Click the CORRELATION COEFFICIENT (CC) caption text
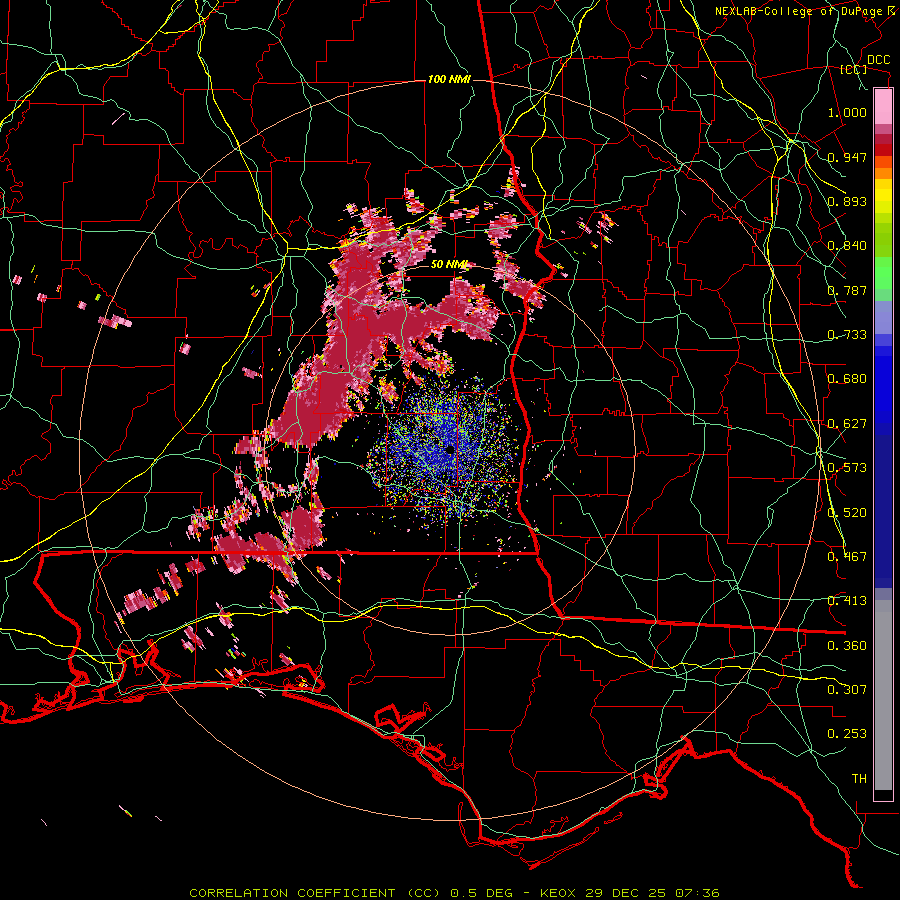This screenshot has width=900, height=900. click(x=315, y=893)
